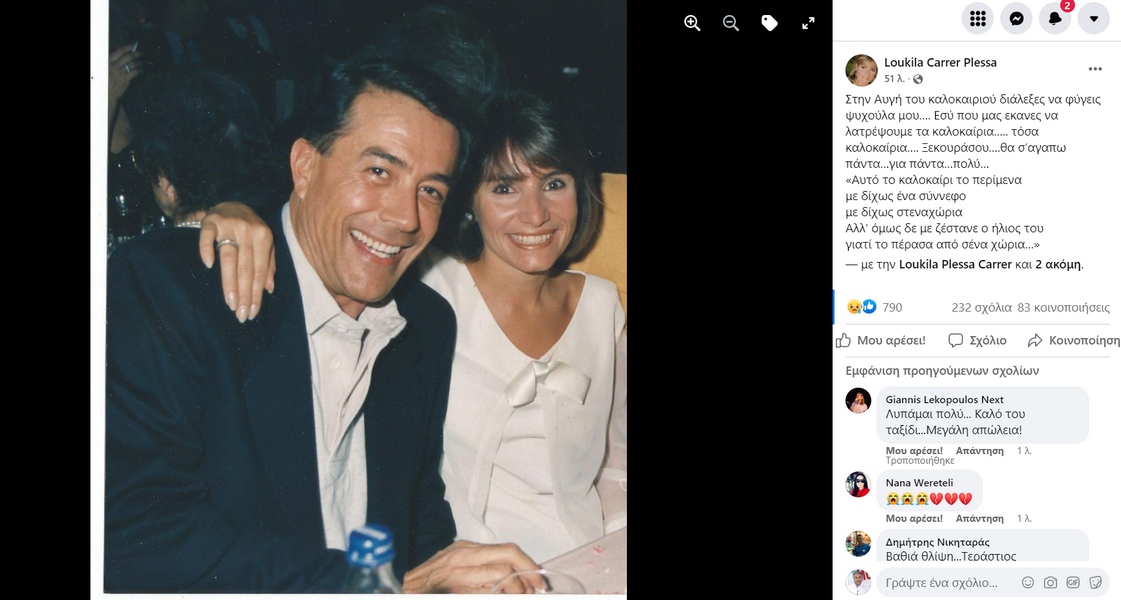Type in the comment input field
This screenshot has width=1121, height=600.
940,582
